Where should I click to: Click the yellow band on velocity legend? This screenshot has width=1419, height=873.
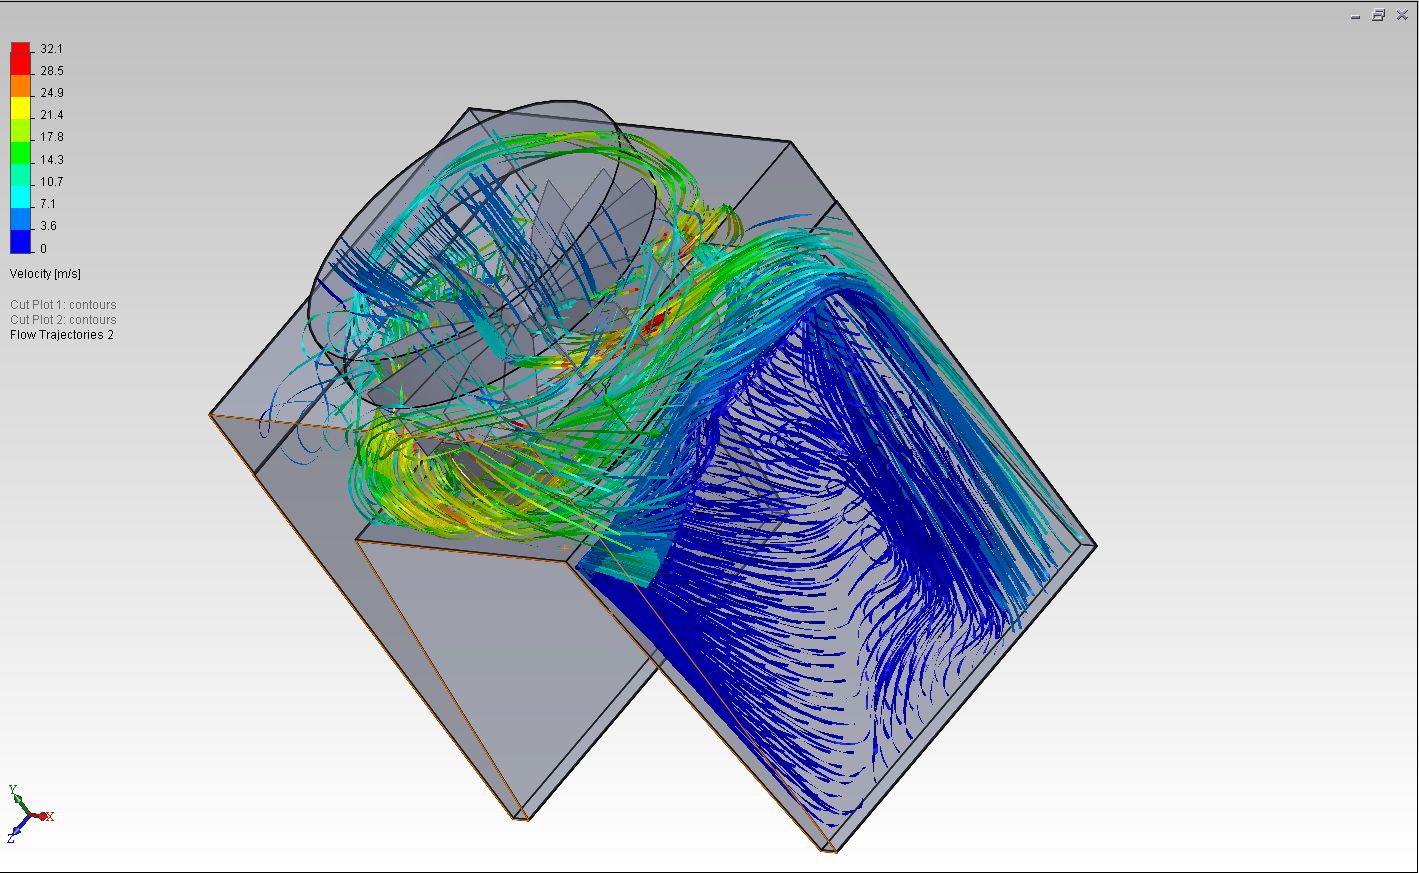click(x=20, y=108)
